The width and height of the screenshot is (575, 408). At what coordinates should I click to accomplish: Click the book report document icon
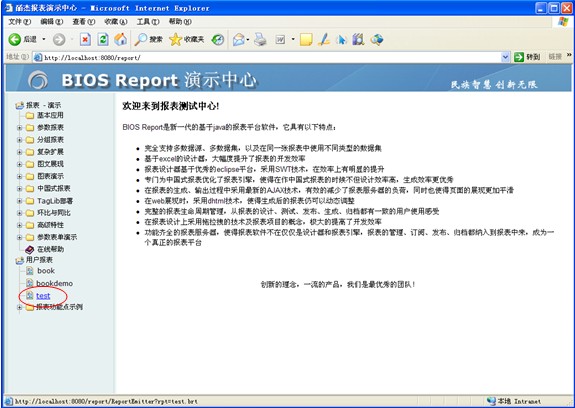(30, 271)
